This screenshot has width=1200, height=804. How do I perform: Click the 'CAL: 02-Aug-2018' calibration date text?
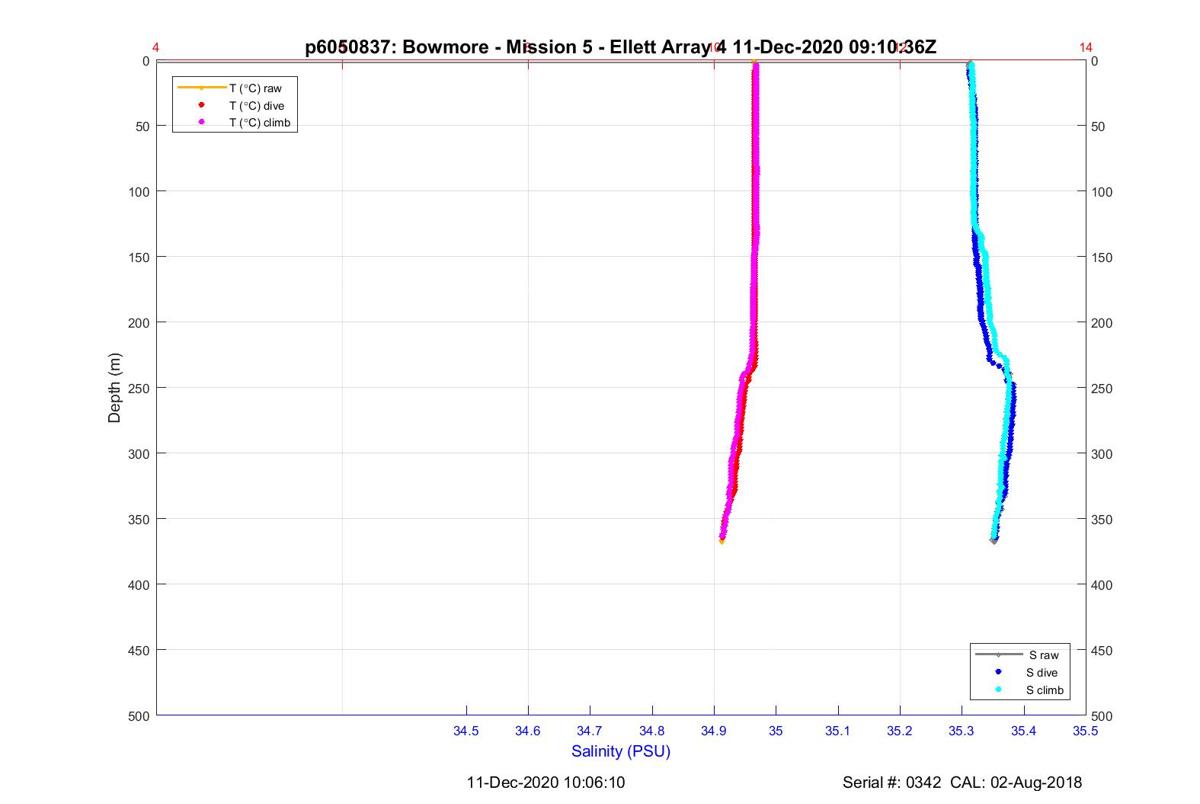(x=1018, y=782)
